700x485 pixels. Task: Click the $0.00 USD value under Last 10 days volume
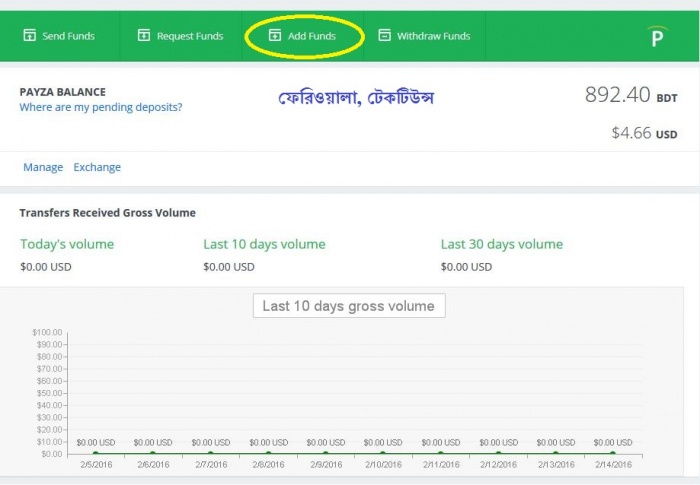coord(229,267)
